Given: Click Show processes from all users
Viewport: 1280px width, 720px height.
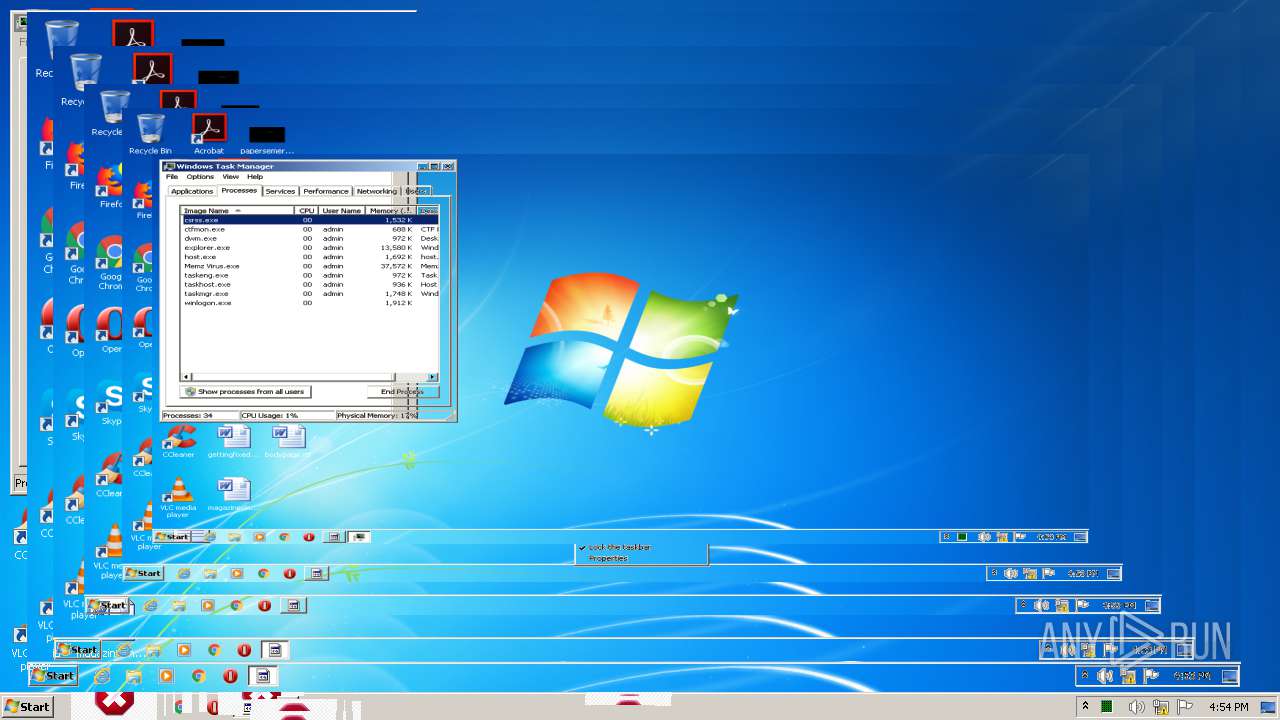Looking at the screenshot, I should (x=246, y=392).
